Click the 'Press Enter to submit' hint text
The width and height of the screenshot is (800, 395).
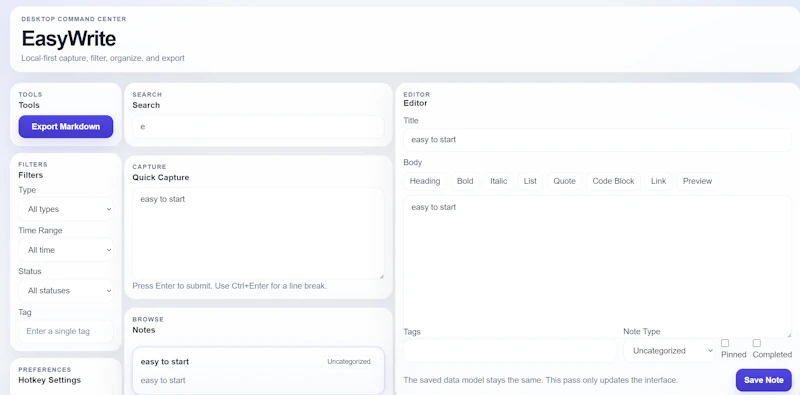229,286
